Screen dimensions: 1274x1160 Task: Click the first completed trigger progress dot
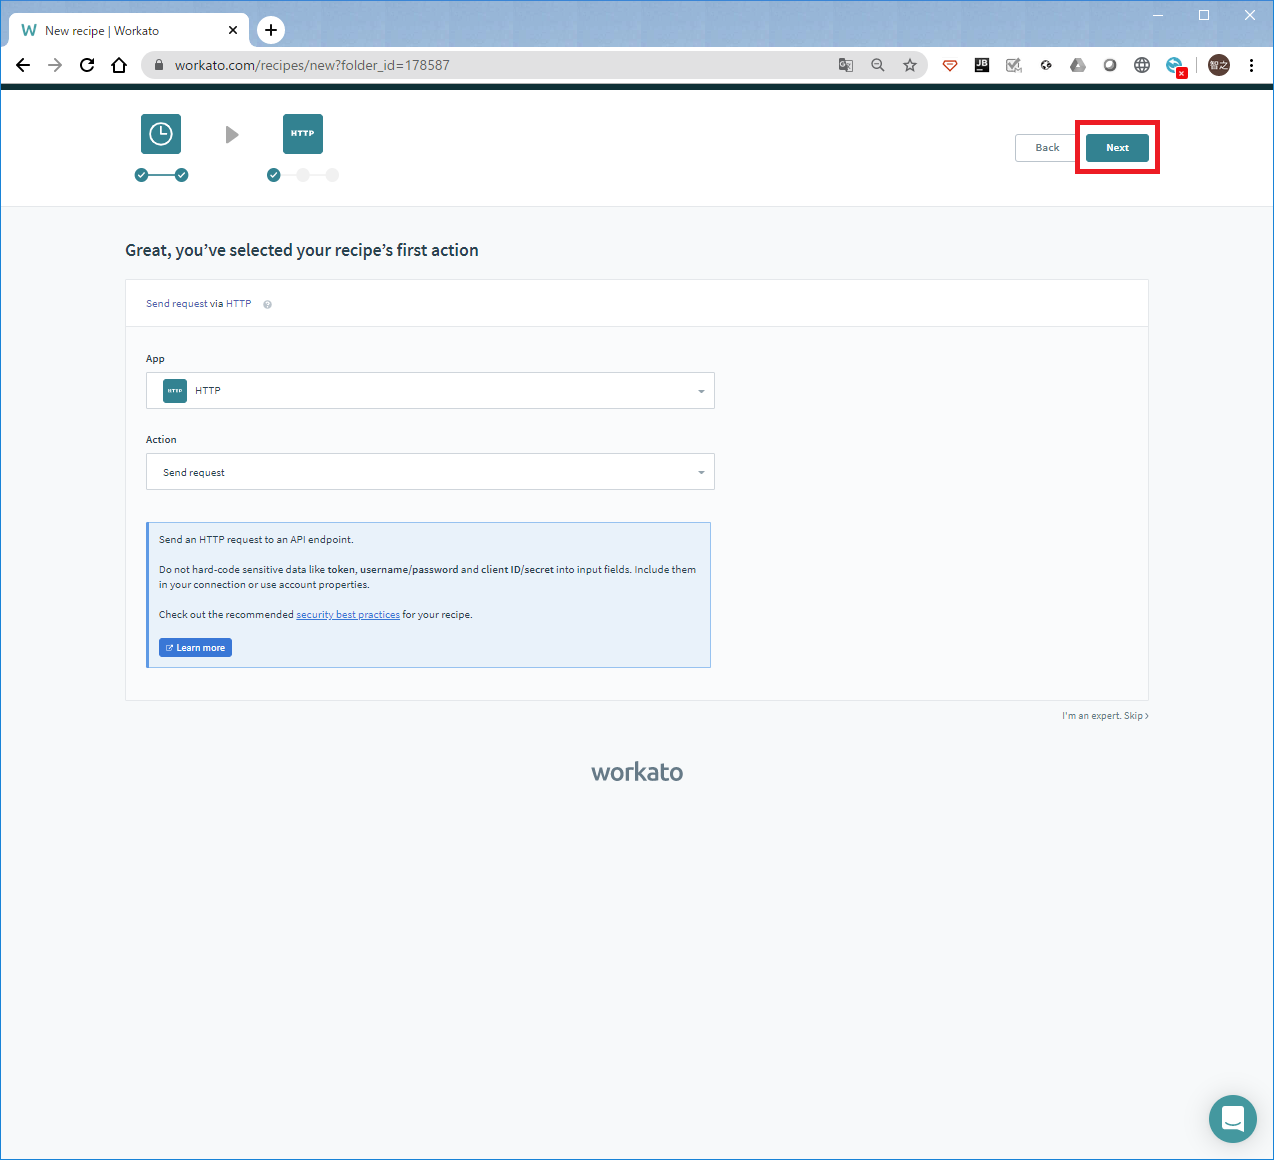tap(141, 175)
